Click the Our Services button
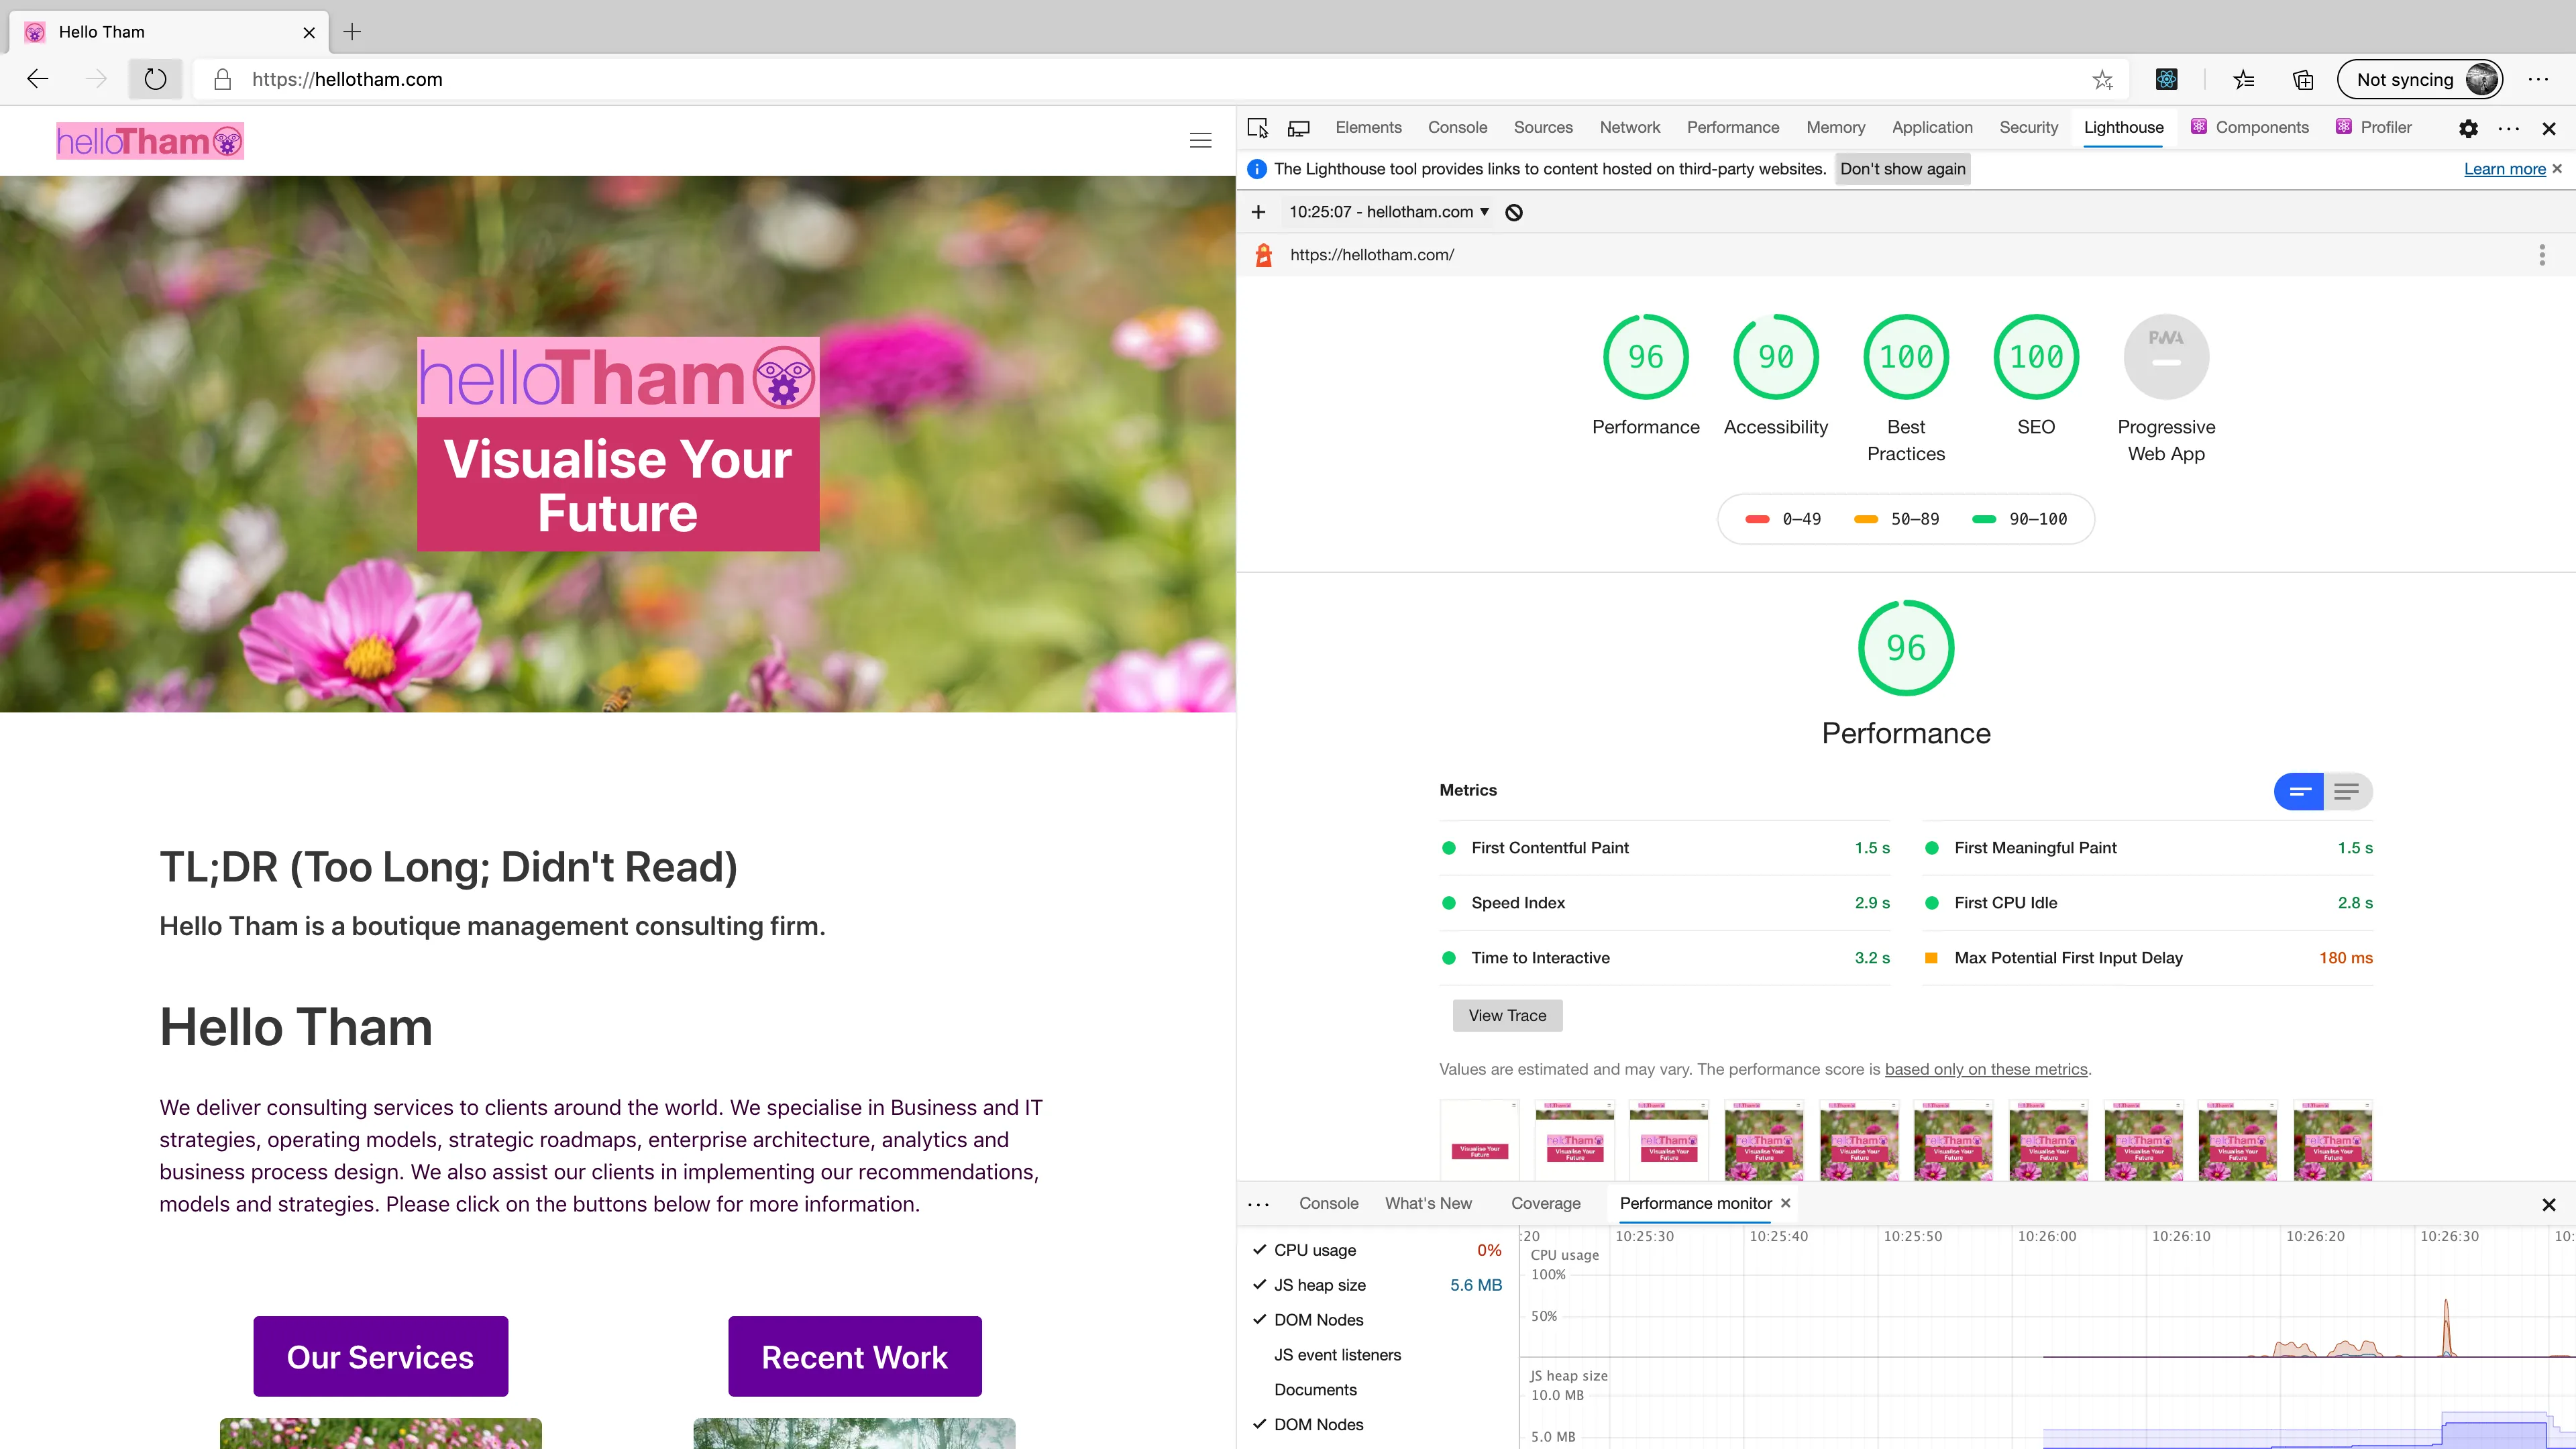The width and height of the screenshot is (2576, 1449). (380, 1357)
